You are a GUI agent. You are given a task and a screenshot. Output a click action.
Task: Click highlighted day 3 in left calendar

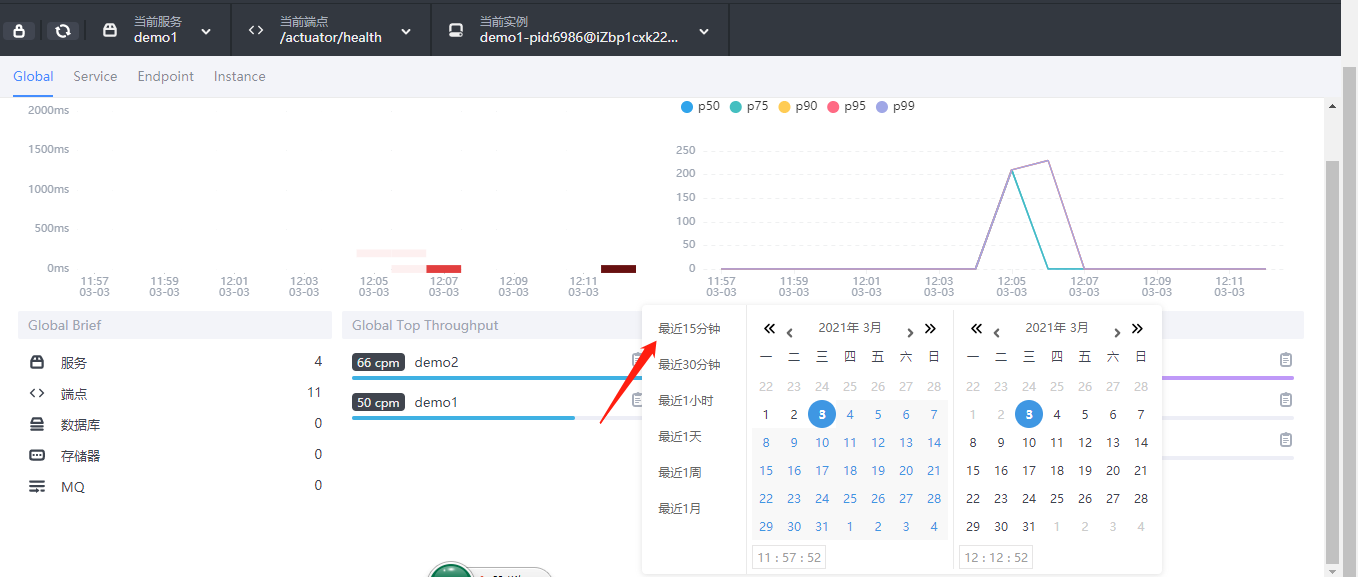coord(822,414)
